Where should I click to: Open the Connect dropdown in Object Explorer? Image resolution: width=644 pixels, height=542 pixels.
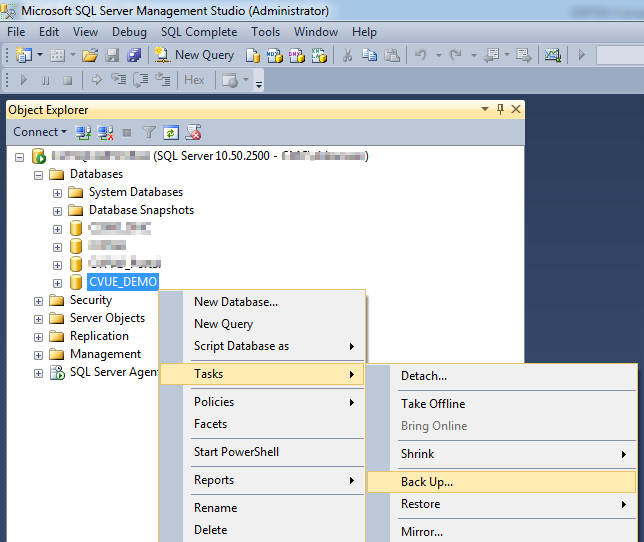pyautogui.click(x=40, y=132)
